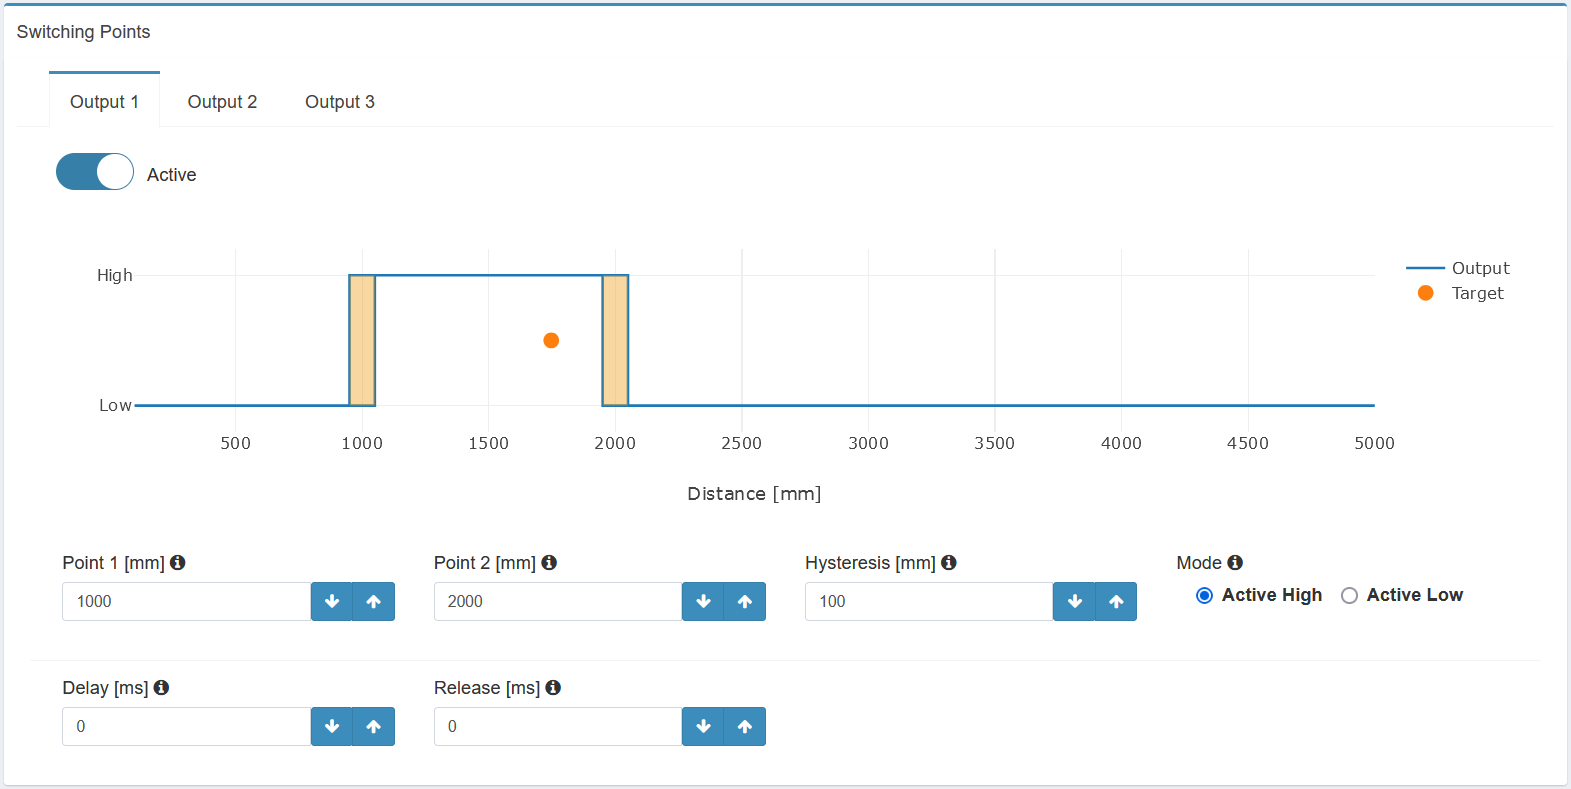Click info icon beside Point 2 label
This screenshot has width=1571, height=789.
coord(549,563)
